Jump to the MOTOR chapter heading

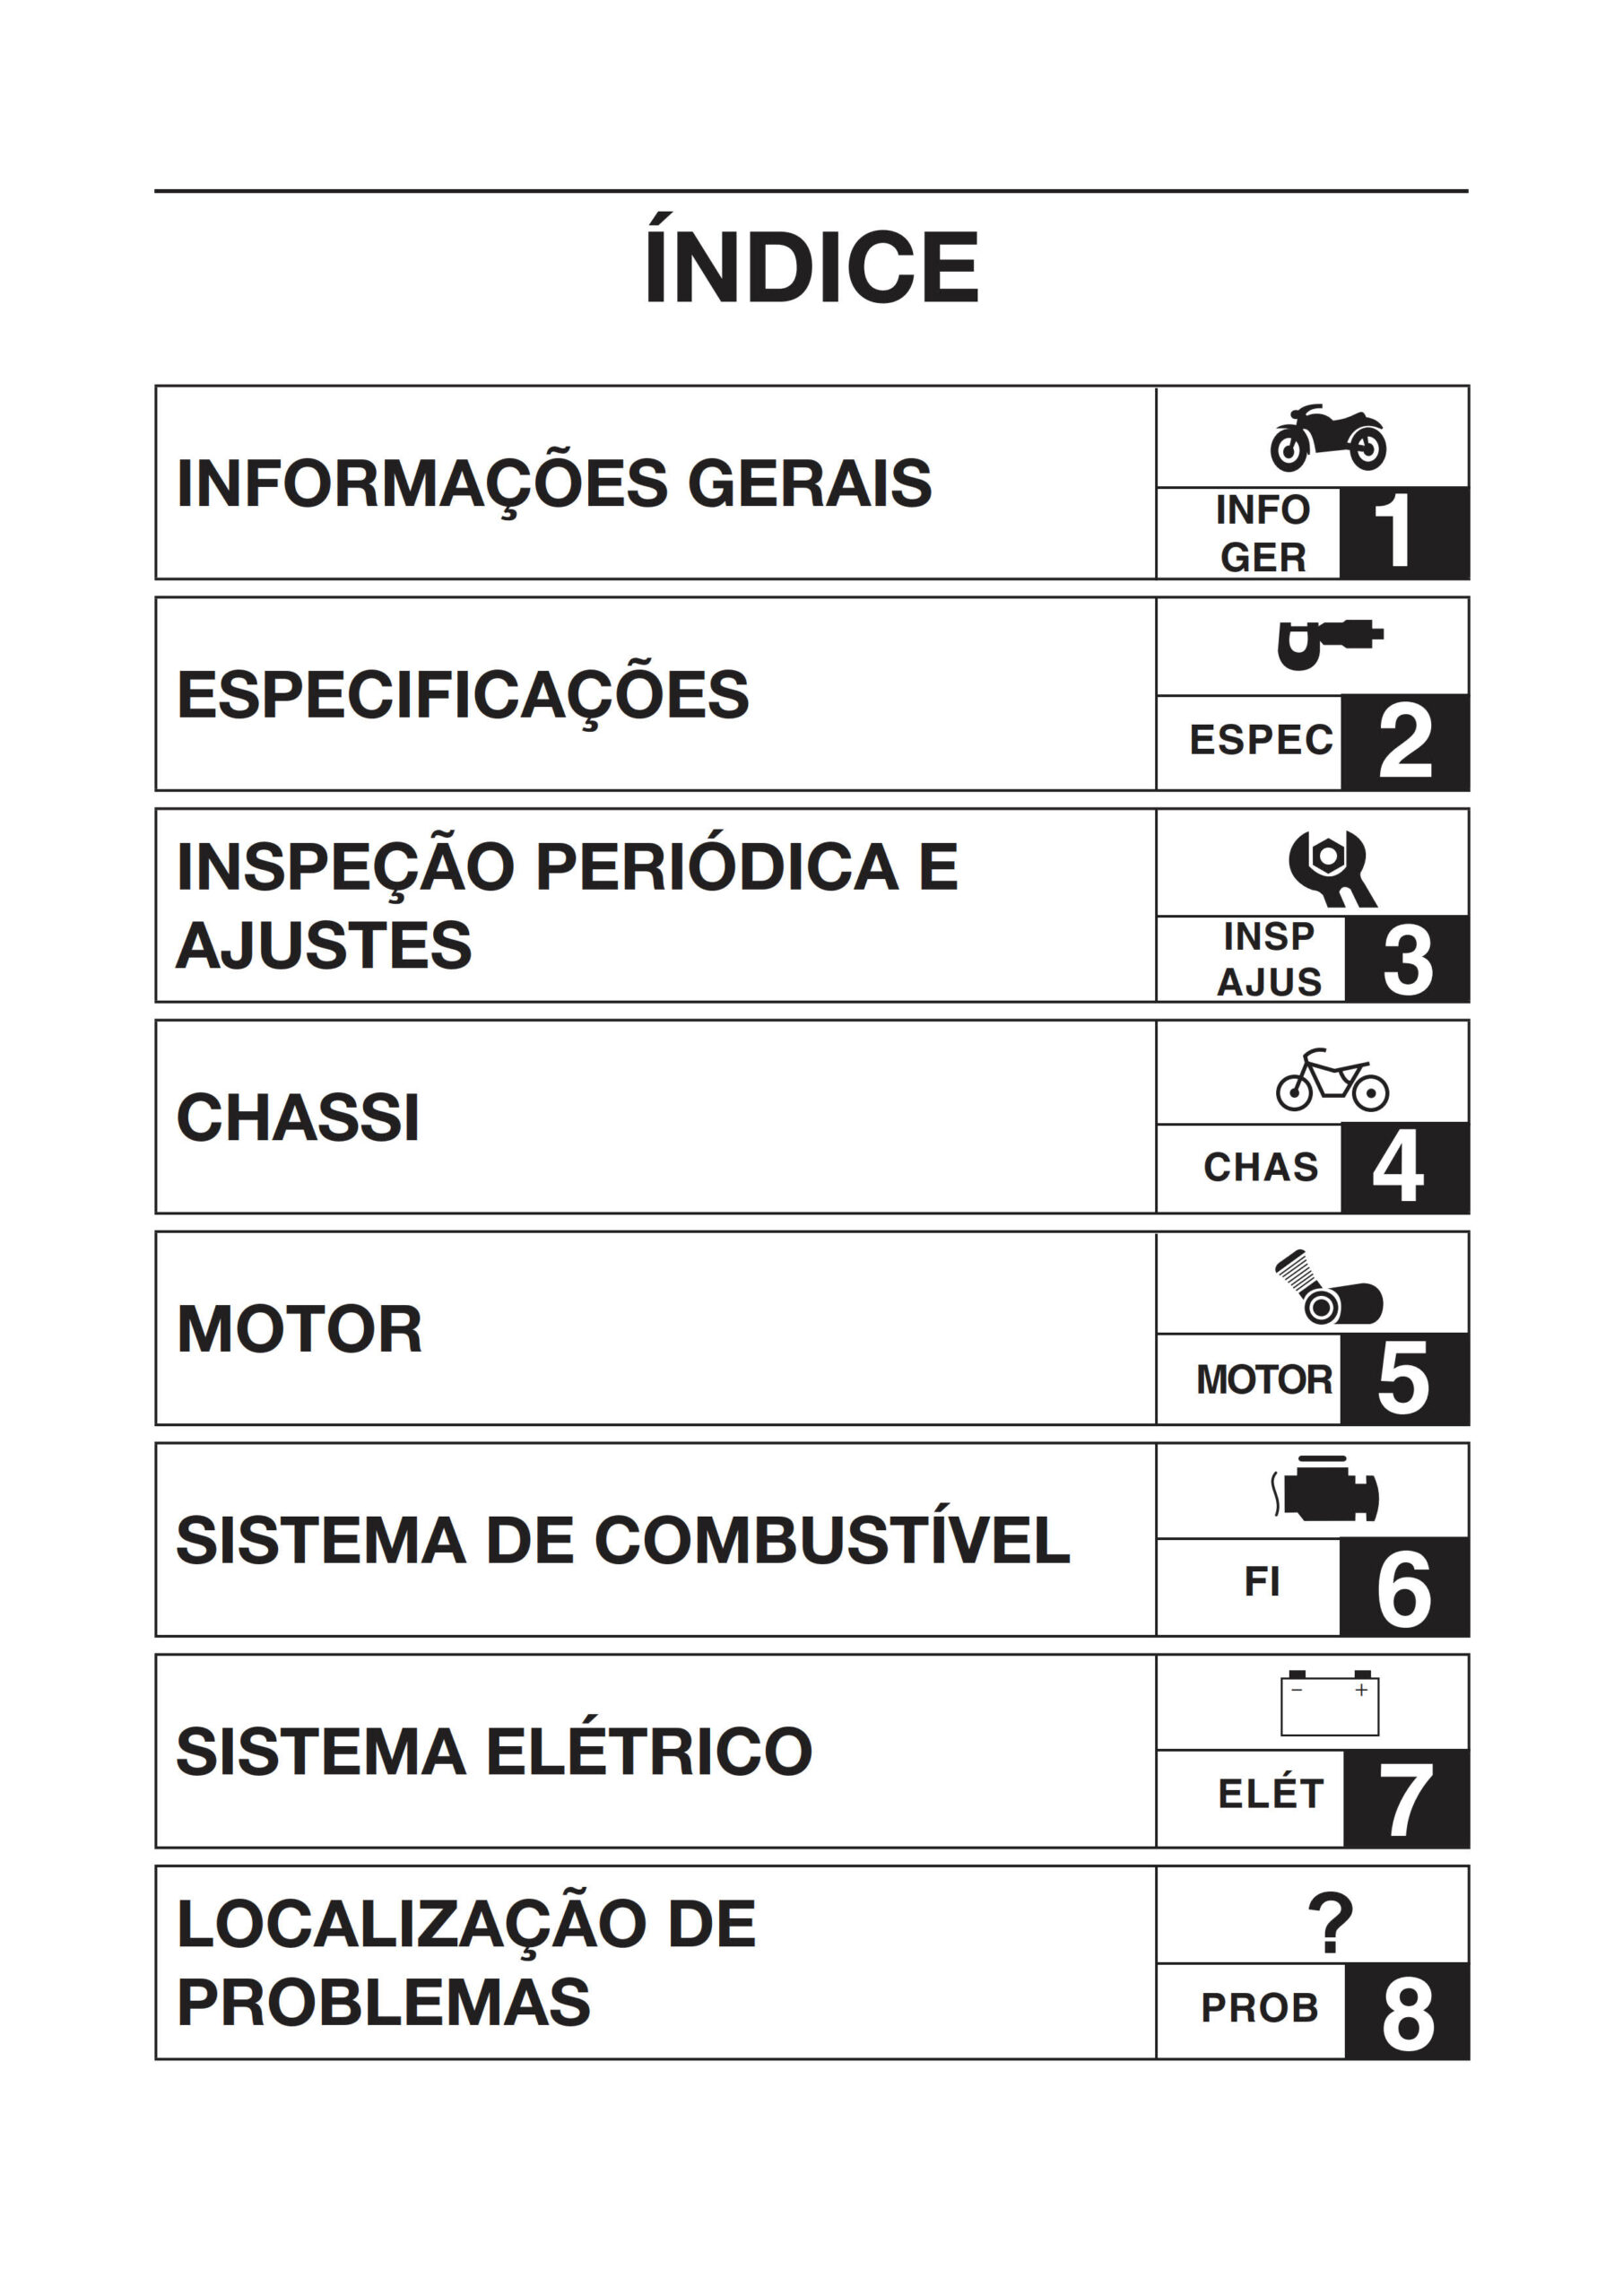click(299, 1329)
